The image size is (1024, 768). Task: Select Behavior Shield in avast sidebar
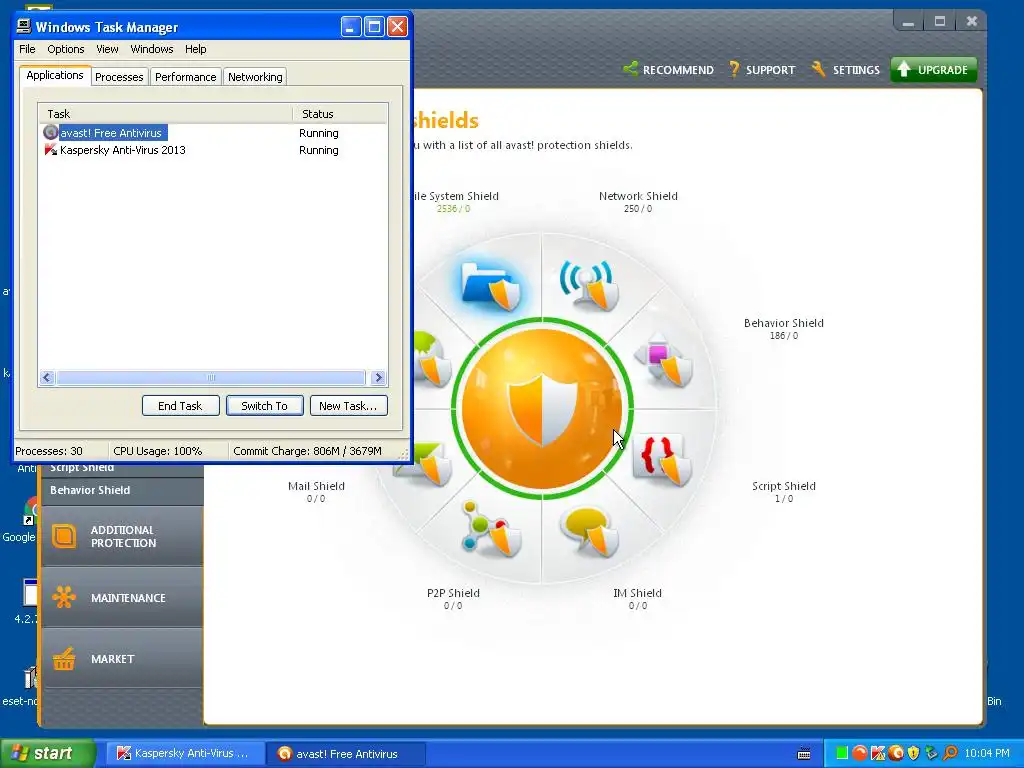pos(122,490)
